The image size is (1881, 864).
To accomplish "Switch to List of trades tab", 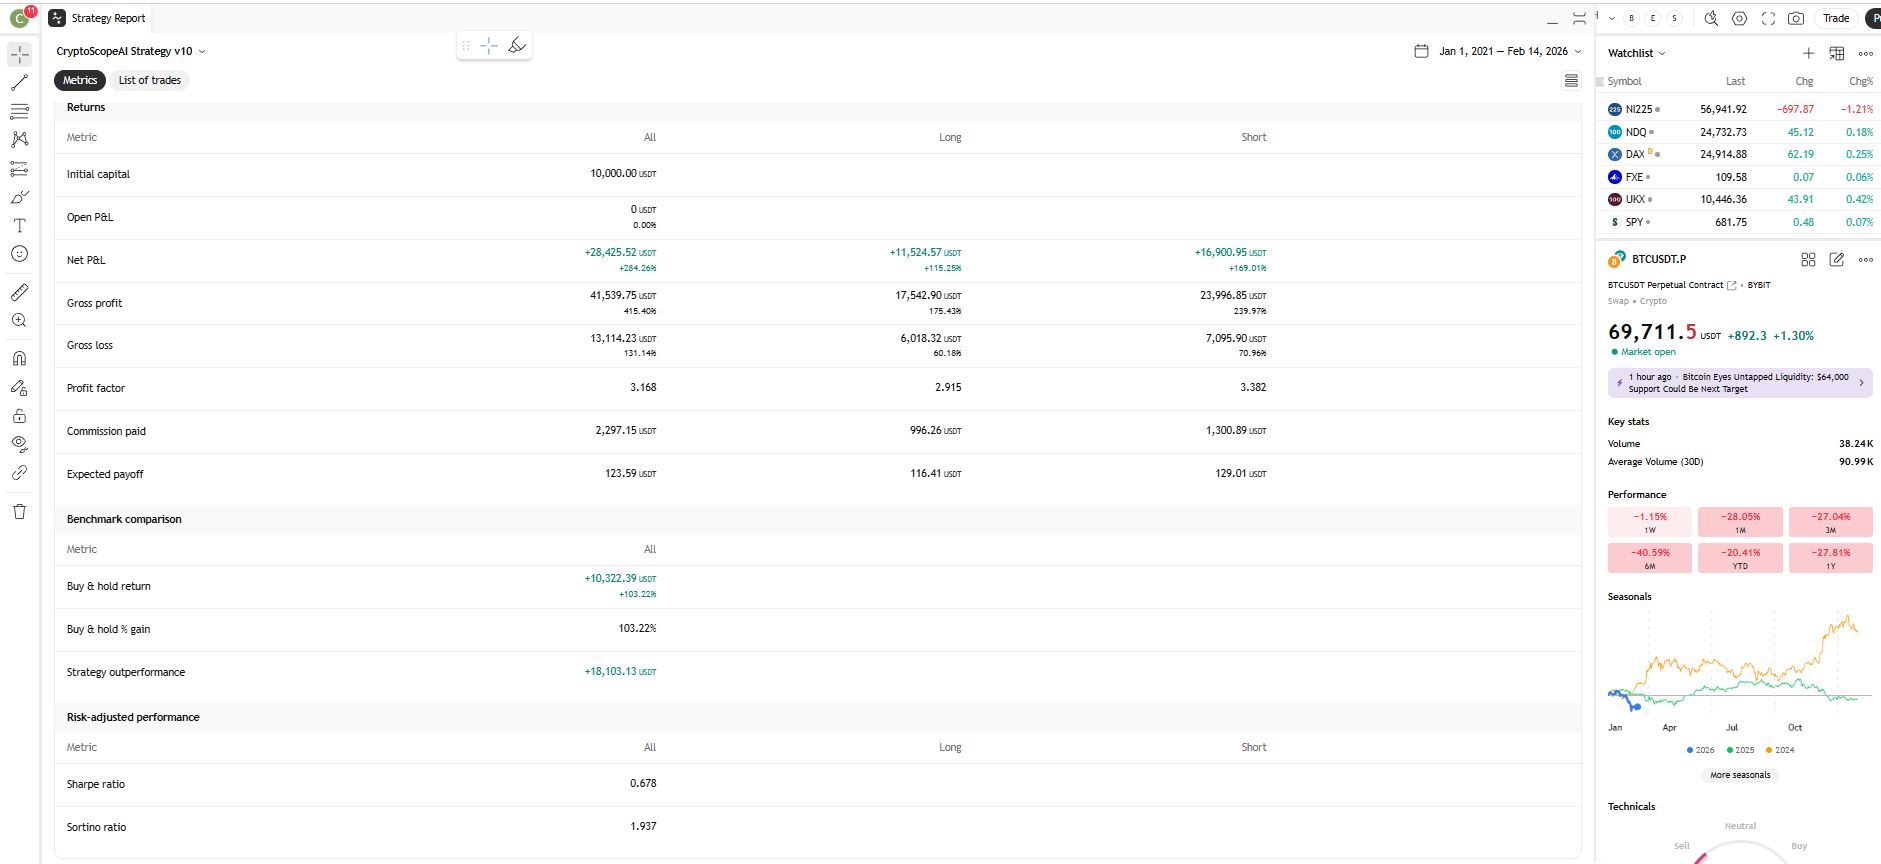I will tap(150, 80).
